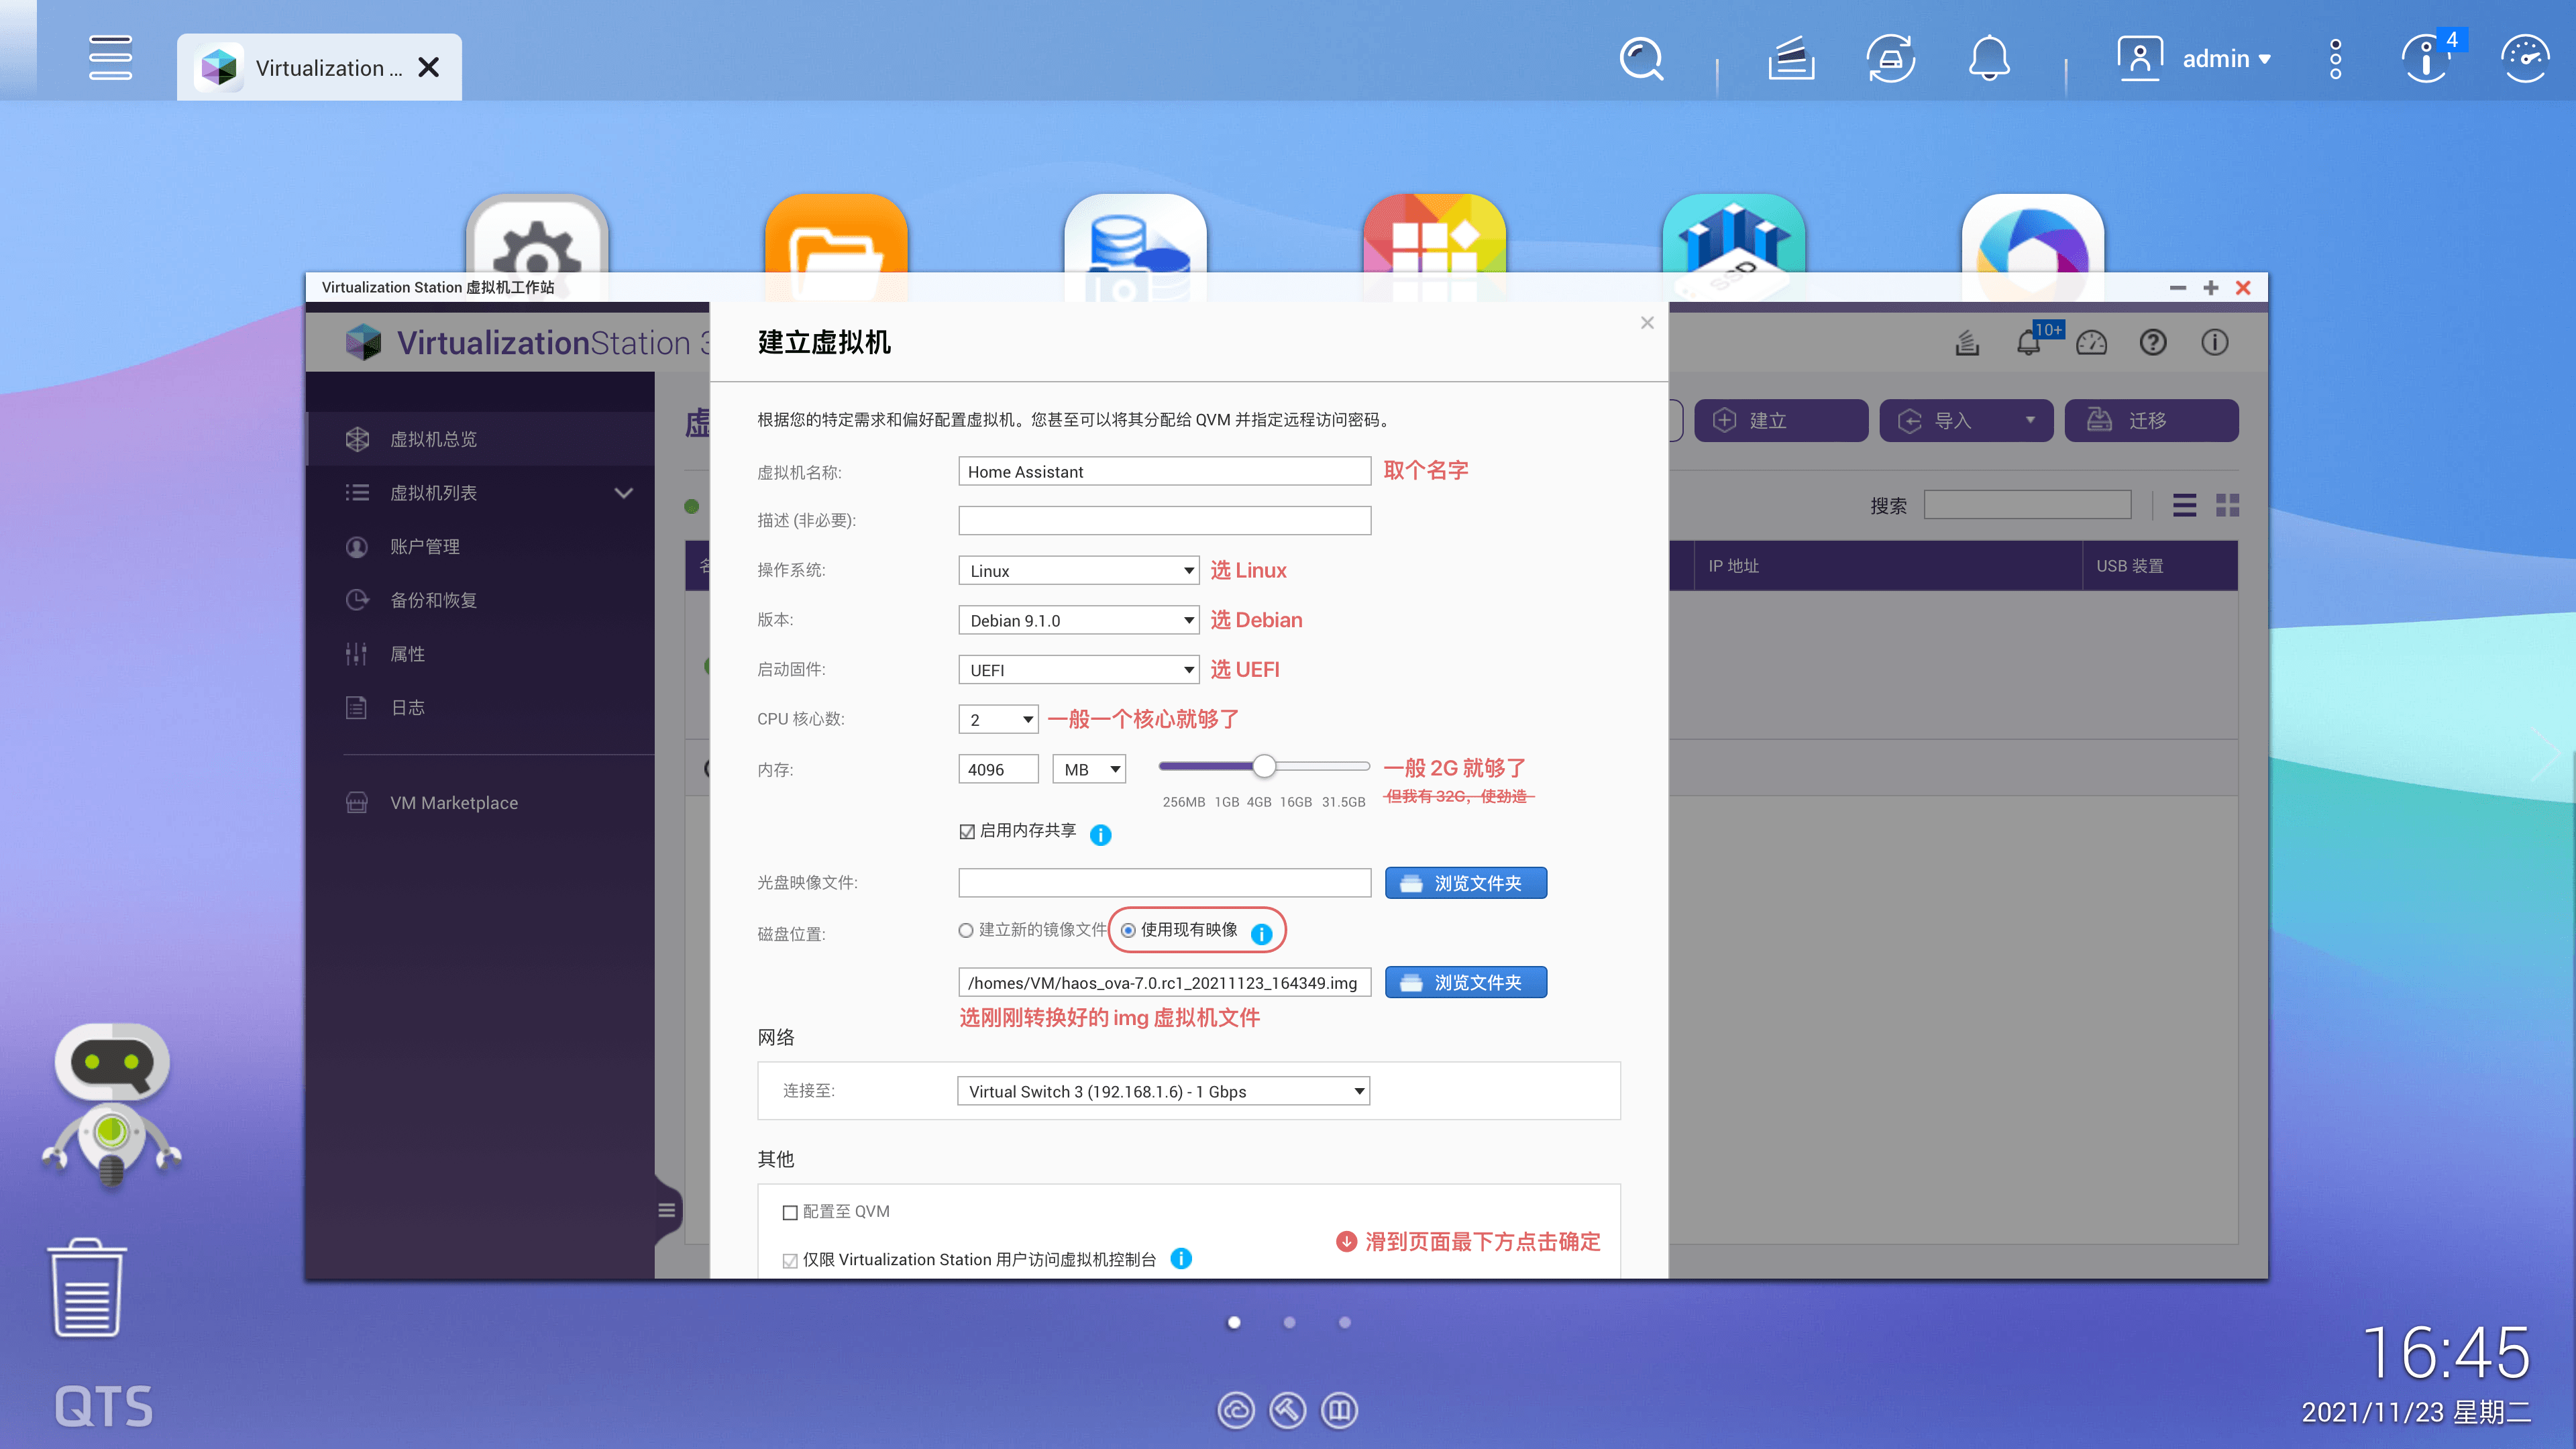The image size is (2576, 1449).
Task: Check the assign to QVM checkbox
Action: [790, 1212]
